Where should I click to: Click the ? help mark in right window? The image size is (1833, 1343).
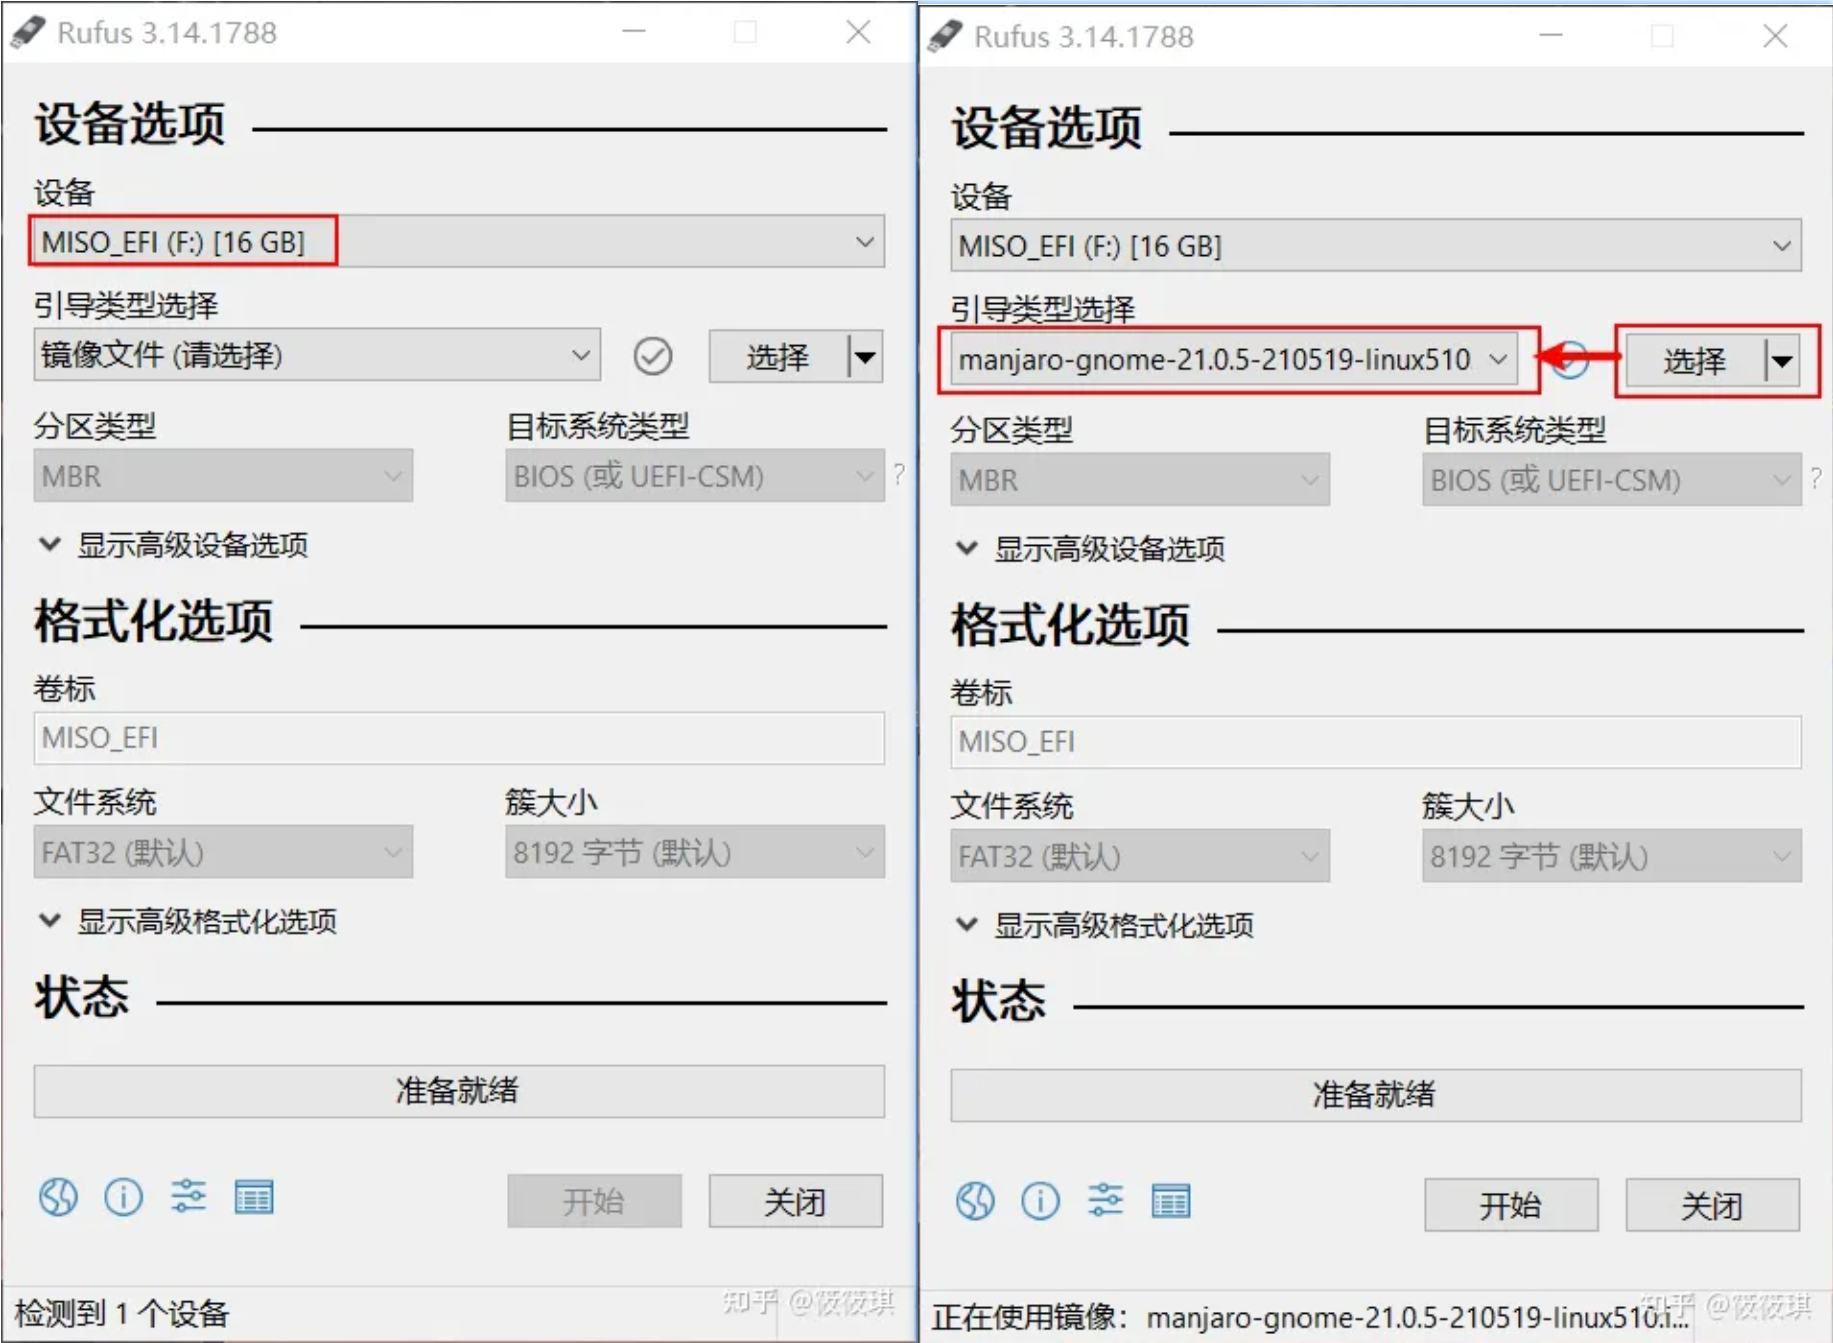pyautogui.click(x=1816, y=478)
